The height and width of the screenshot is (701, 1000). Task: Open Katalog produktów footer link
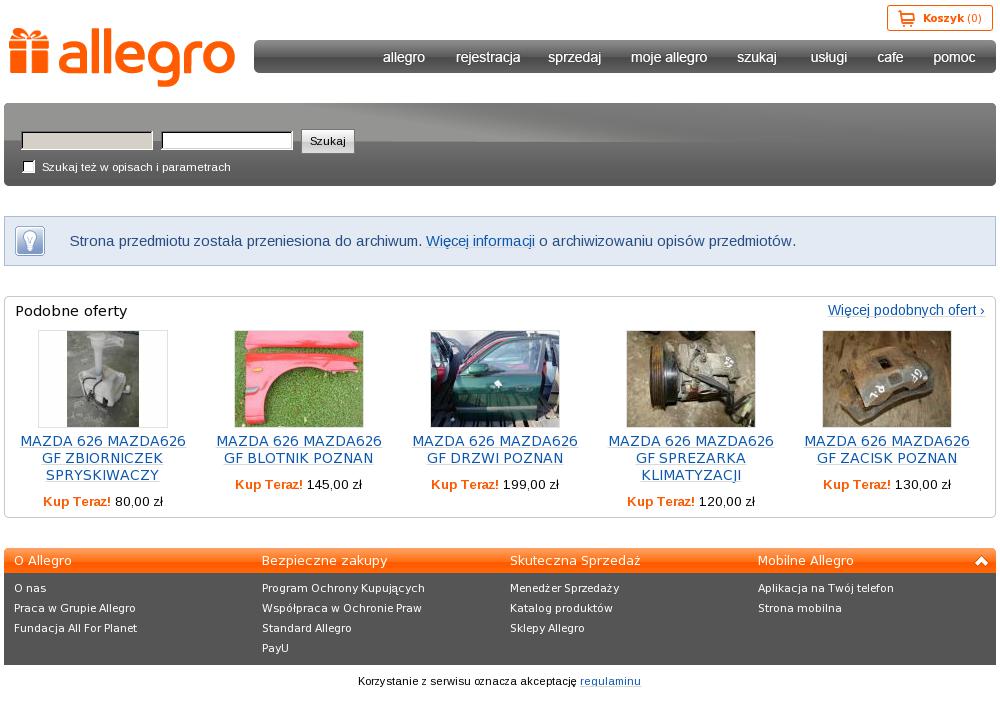tap(561, 608)
